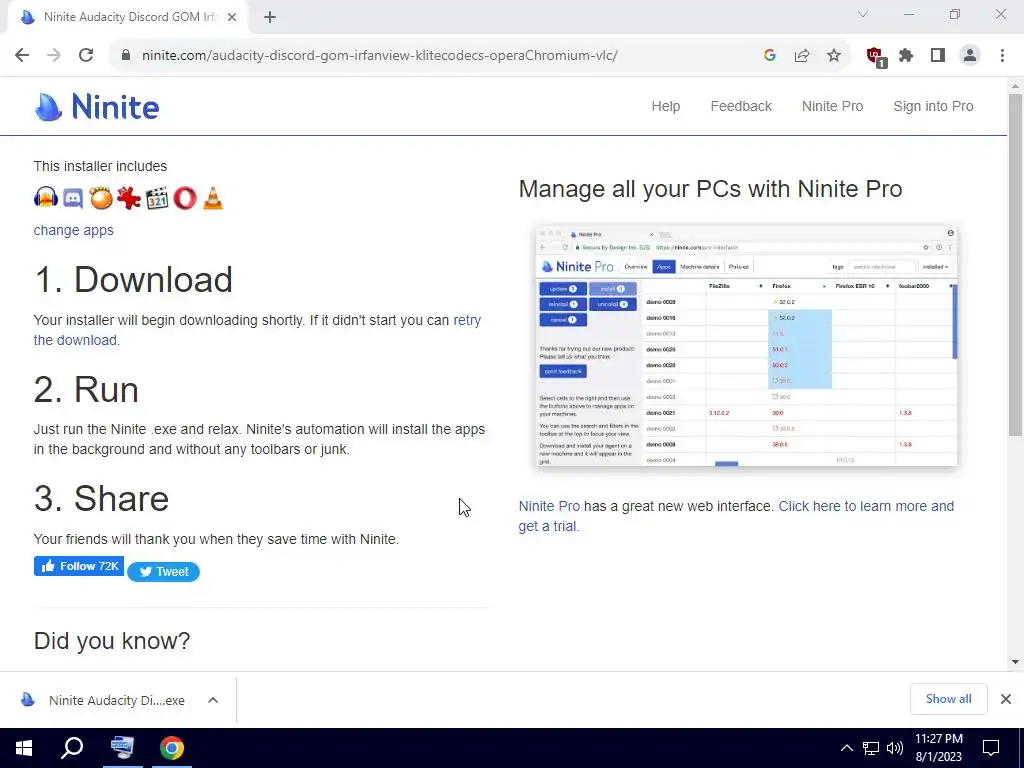Viewport: 1024px width, 768px height.
Task: Click the K-Lite Codecs 321 icon
Action: 157,198
